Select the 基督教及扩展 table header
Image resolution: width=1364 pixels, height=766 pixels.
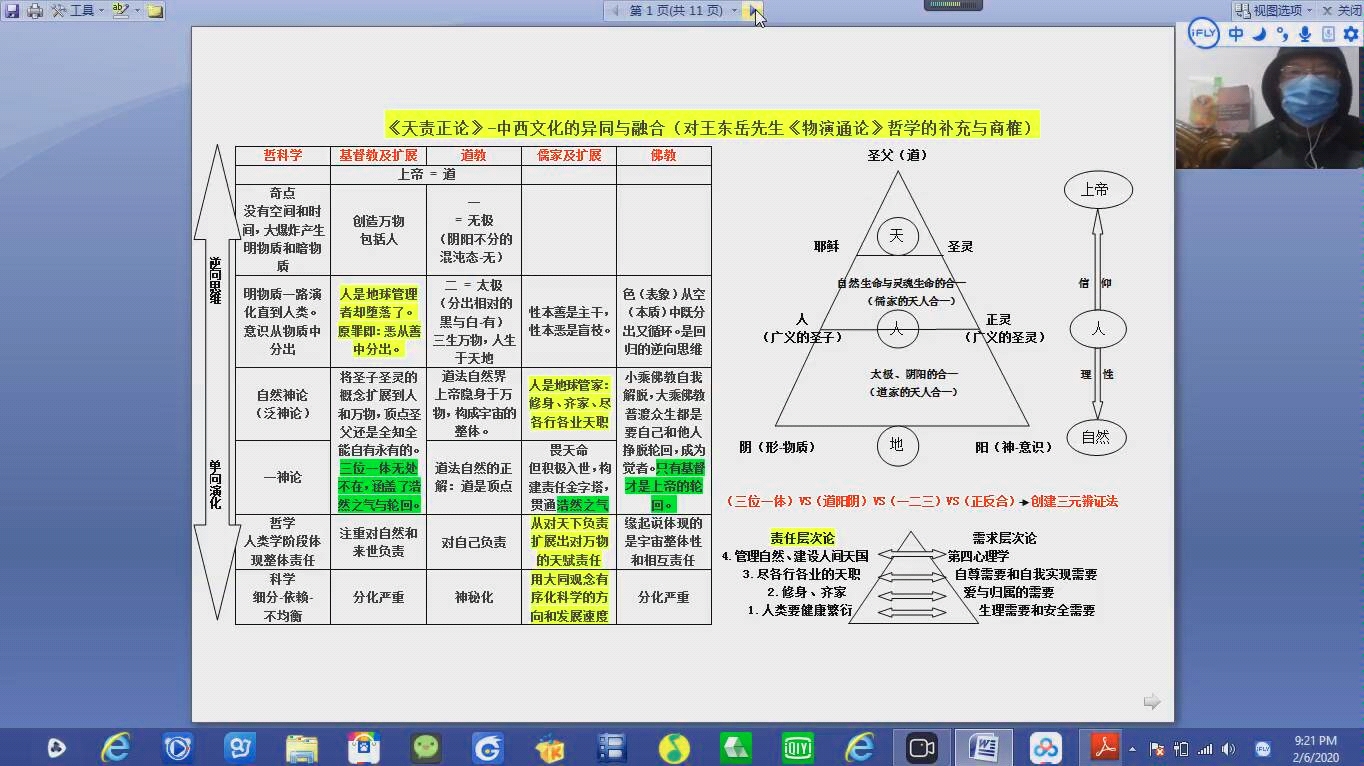coord(378,156)
